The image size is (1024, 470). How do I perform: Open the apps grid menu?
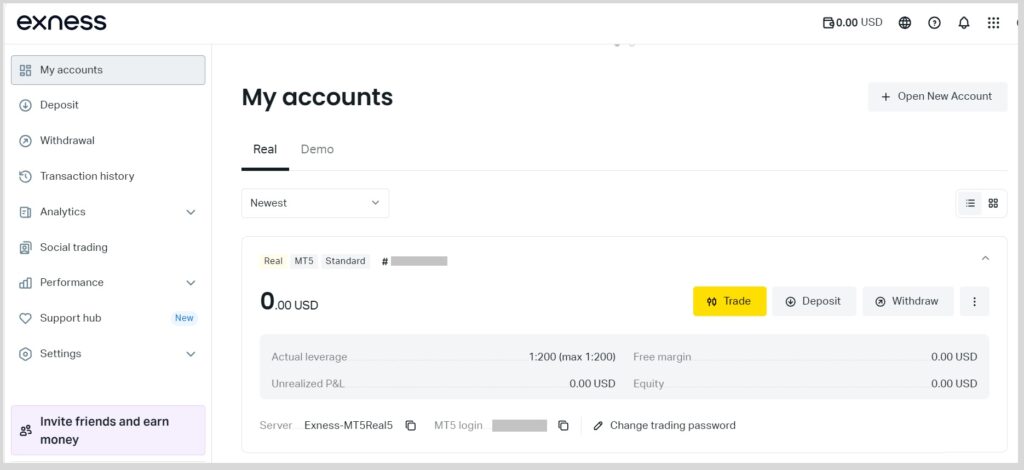pos(993,22)
